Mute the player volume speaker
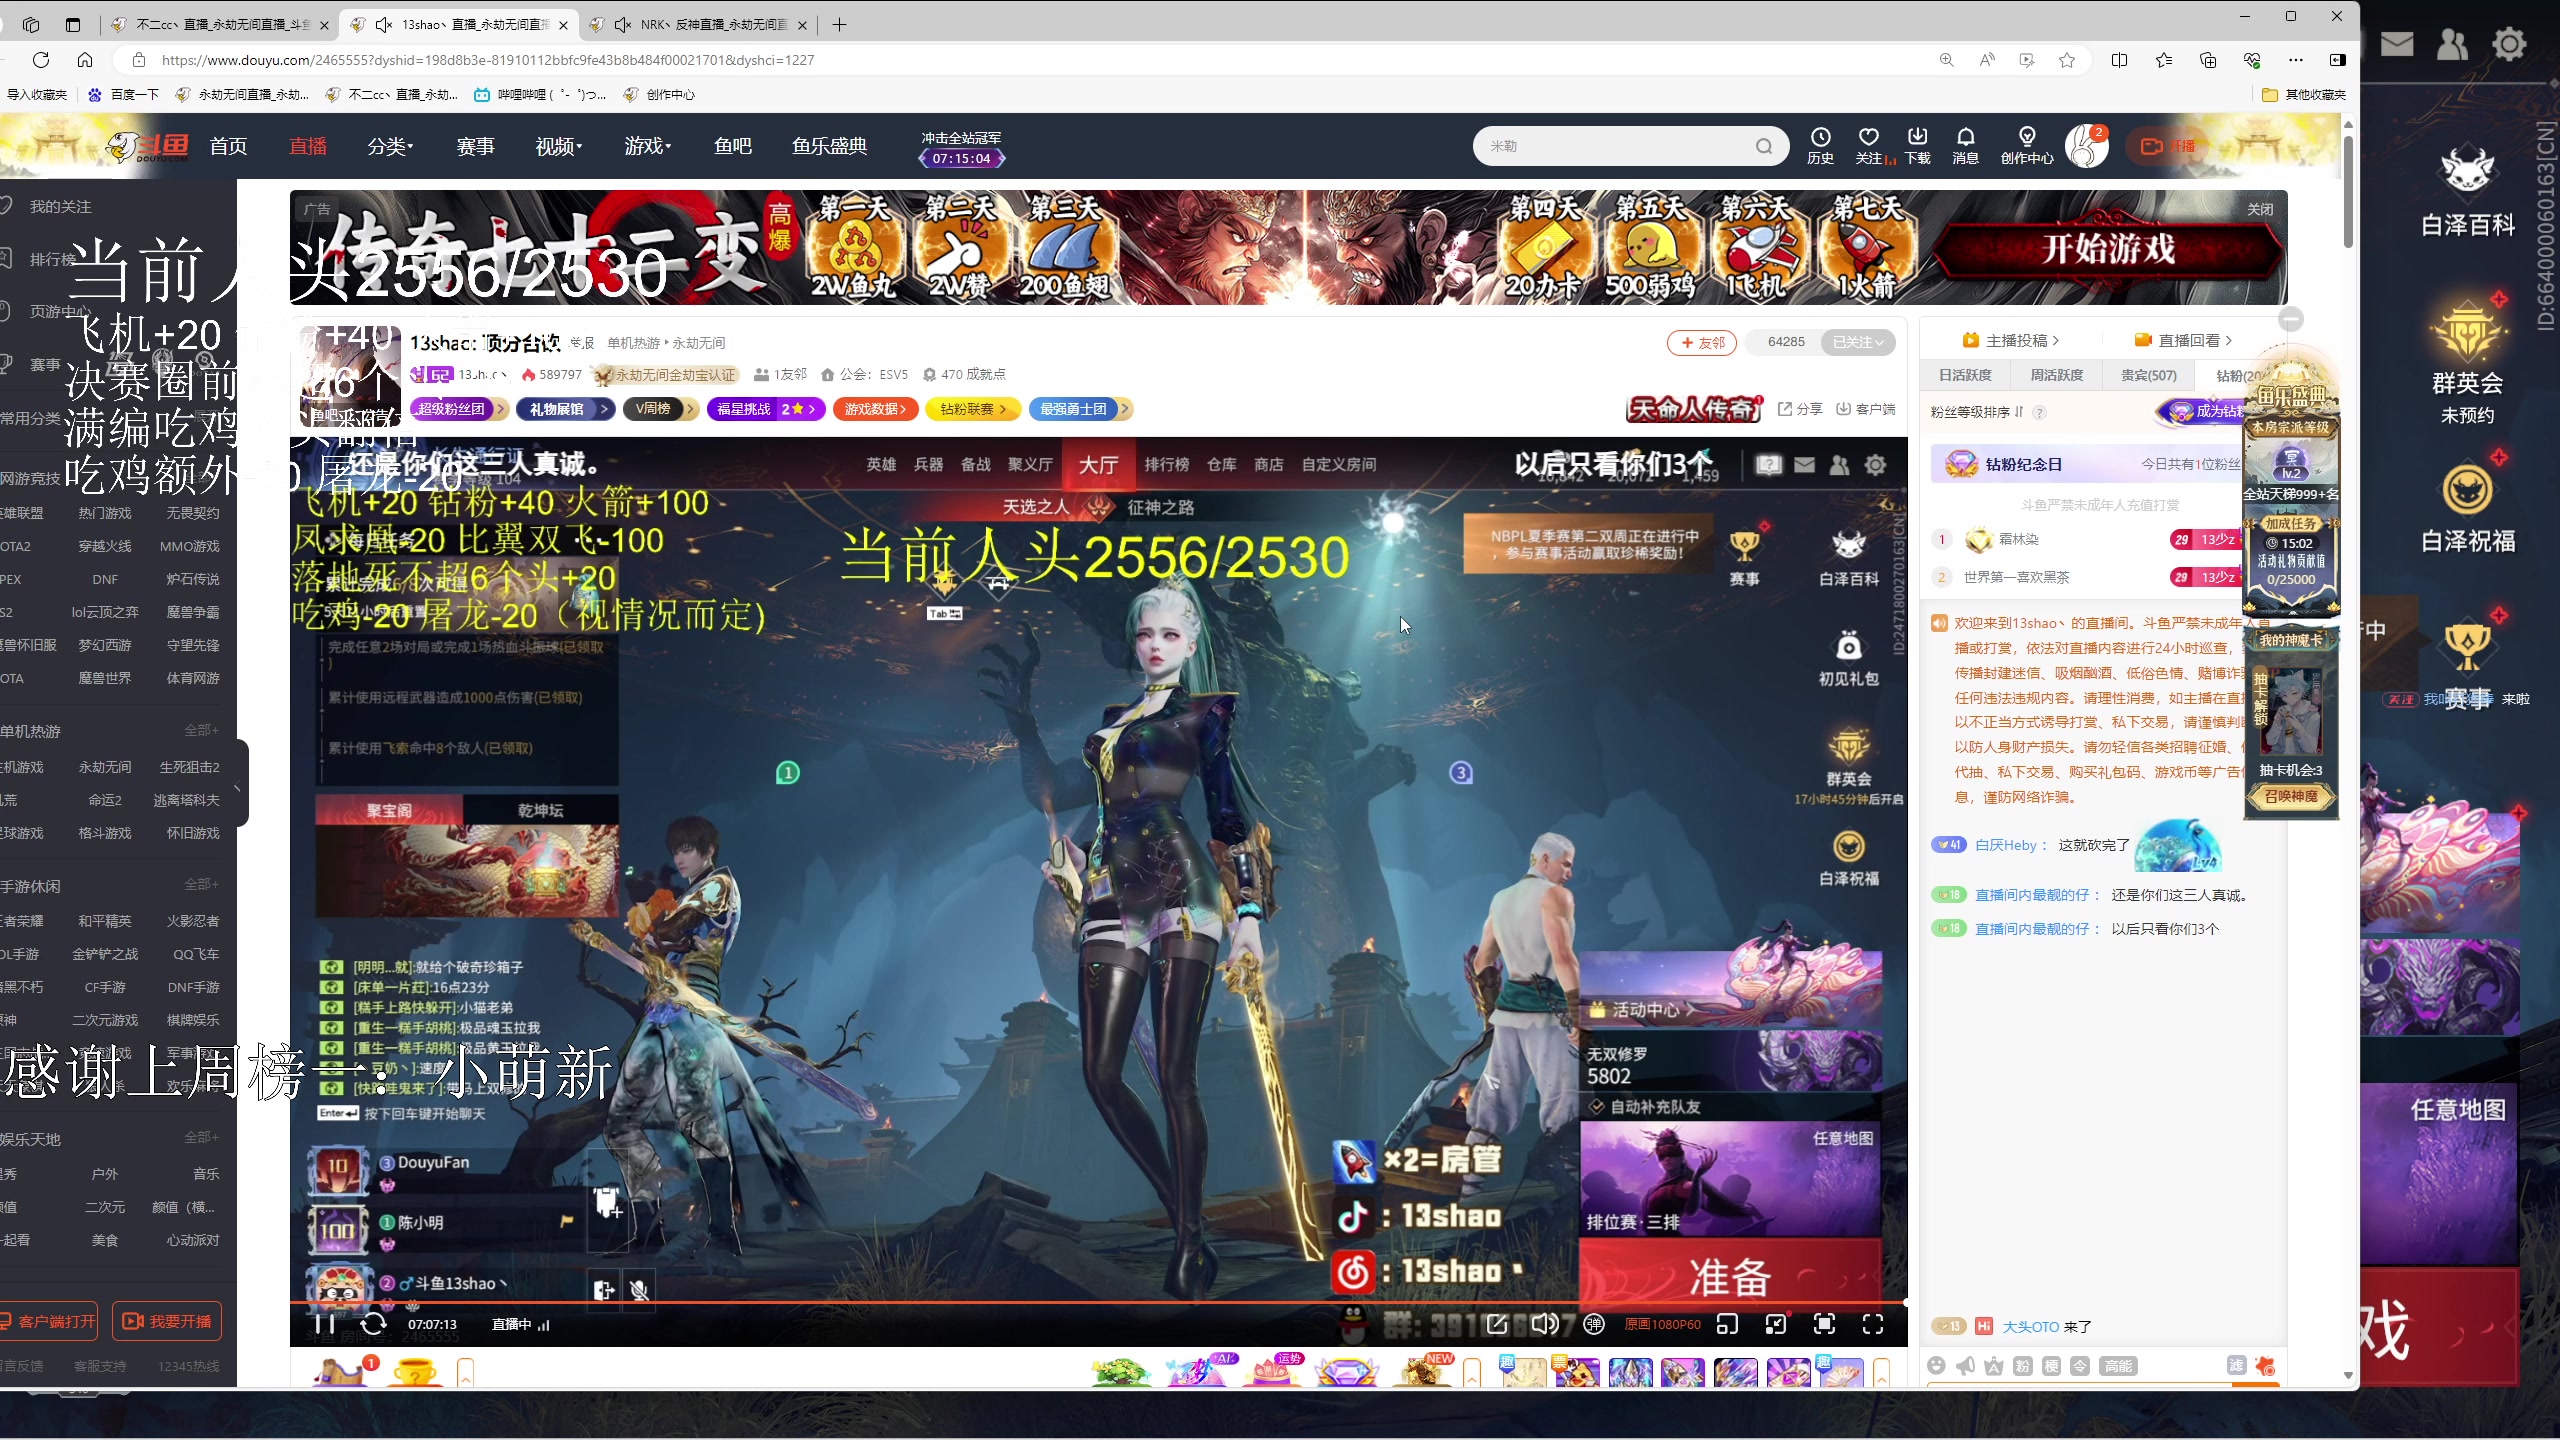2560x1440 pixels. pyautogui.click(x=1544, y=1324)
